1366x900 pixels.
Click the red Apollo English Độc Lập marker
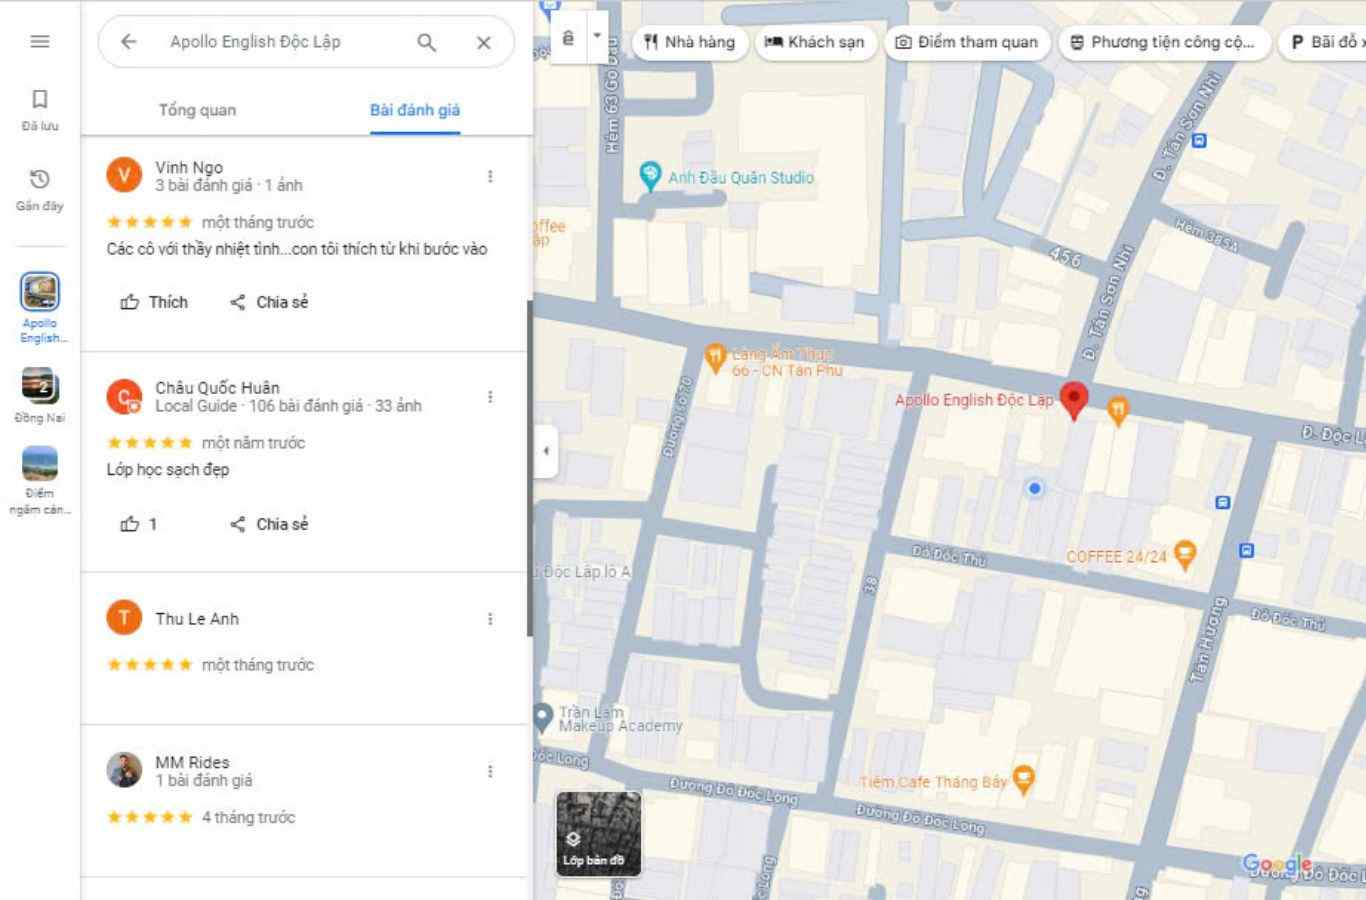(1074, 399)
